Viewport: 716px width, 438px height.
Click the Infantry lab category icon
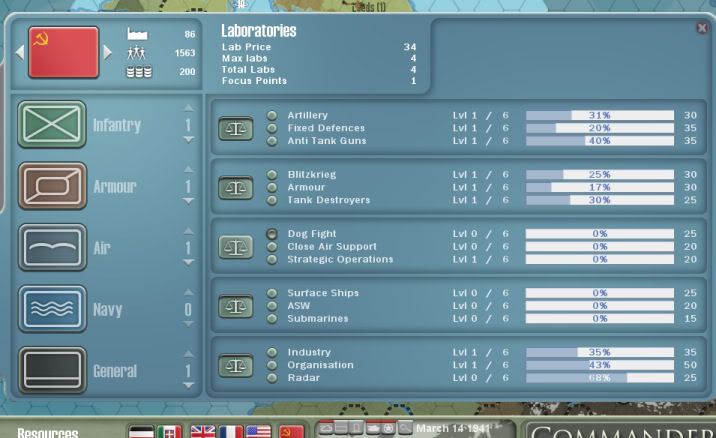coord(52,125)
